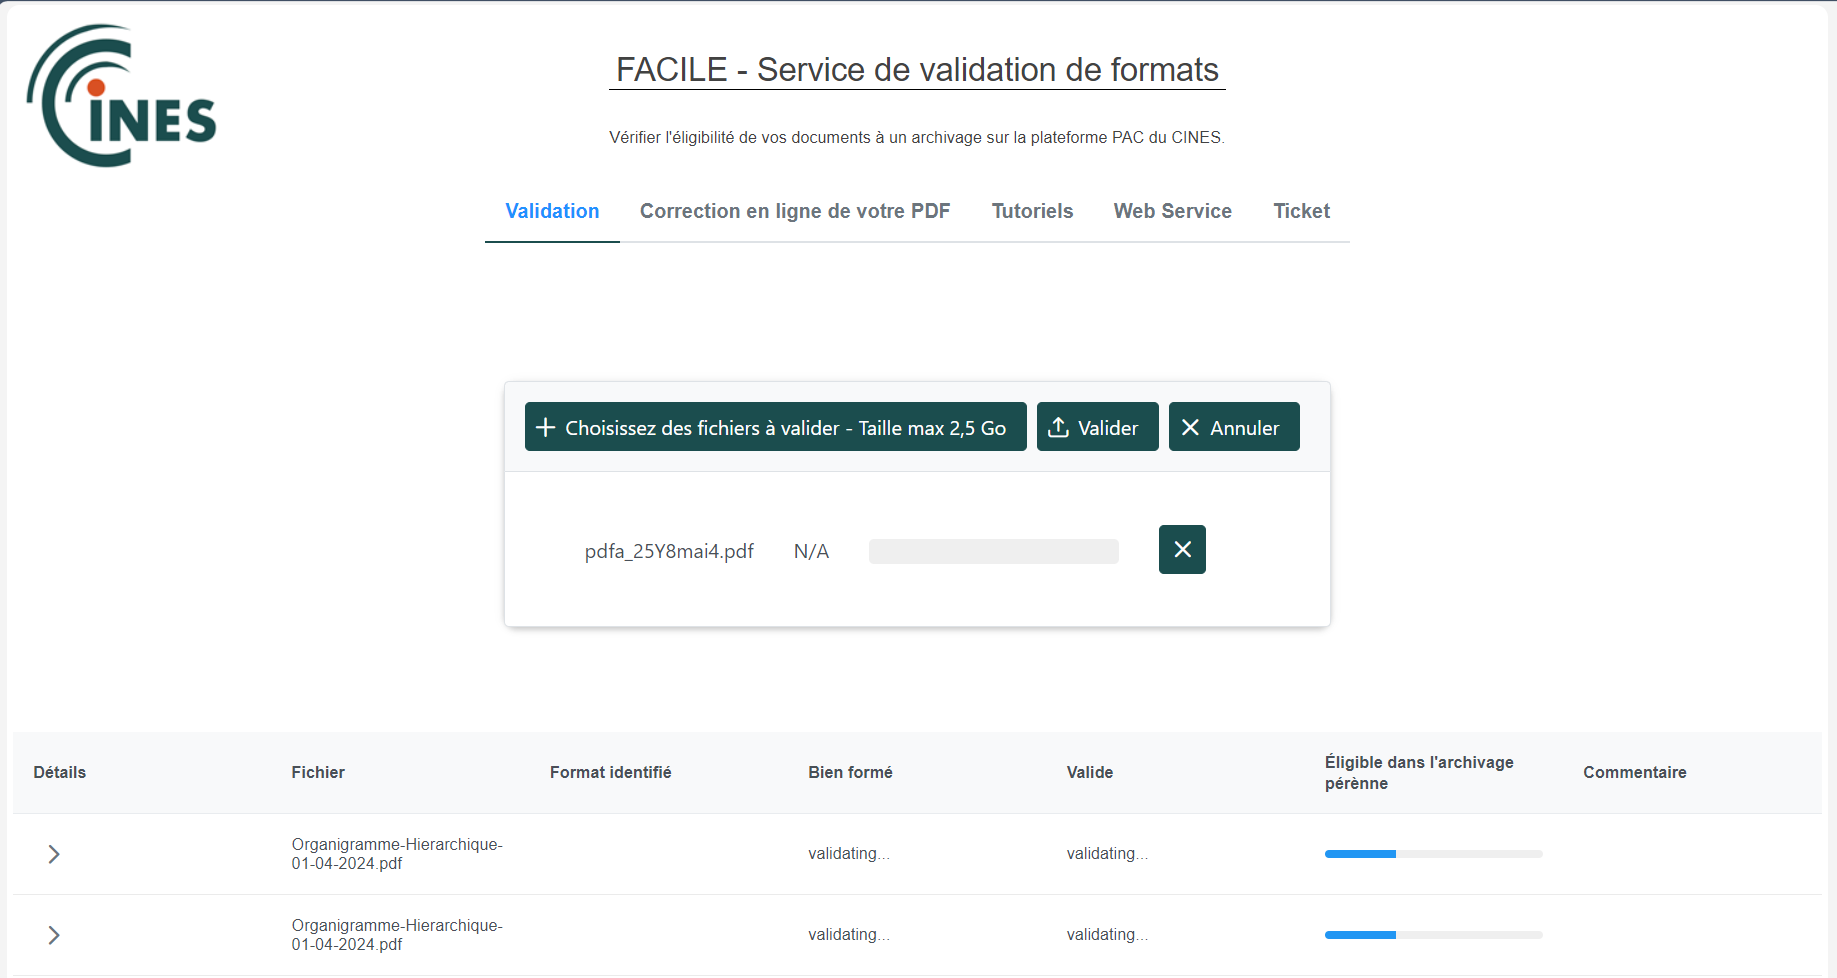Select the Ticket tab
The height and width of the screenshot is (978, 1837).
coord(1301,211)
